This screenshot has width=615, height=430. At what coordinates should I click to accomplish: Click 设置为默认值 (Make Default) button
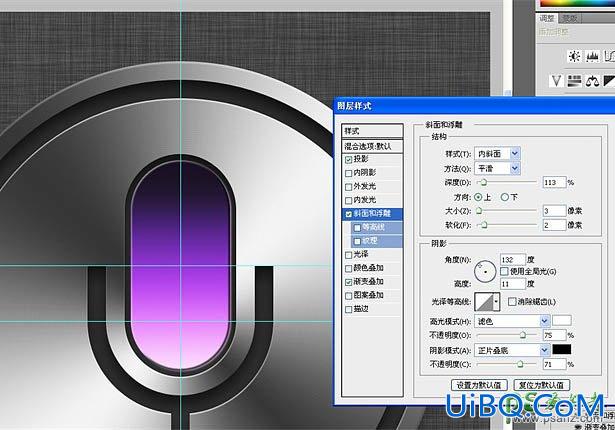tap(479, 385)
